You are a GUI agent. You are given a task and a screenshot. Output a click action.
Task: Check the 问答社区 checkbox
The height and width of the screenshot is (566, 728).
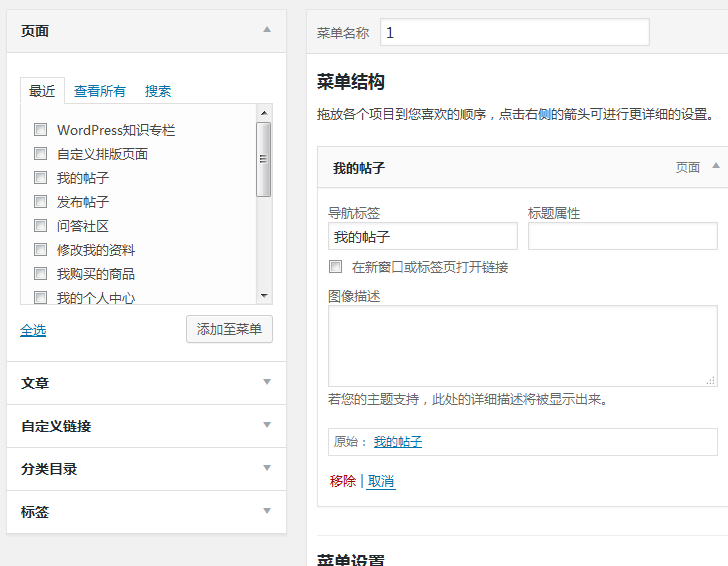coord(41,226)
